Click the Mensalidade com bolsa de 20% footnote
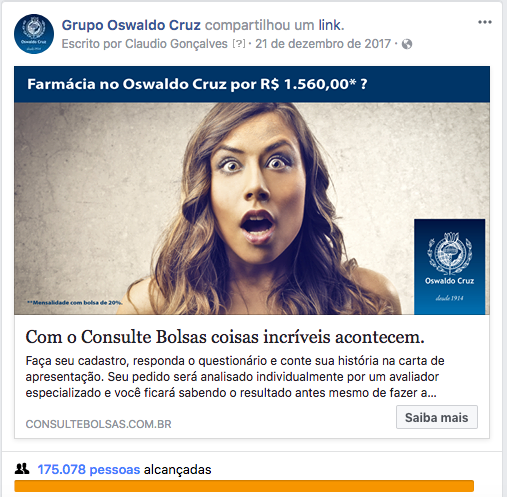Screen dimensions: 507x497 pos(75,303)
